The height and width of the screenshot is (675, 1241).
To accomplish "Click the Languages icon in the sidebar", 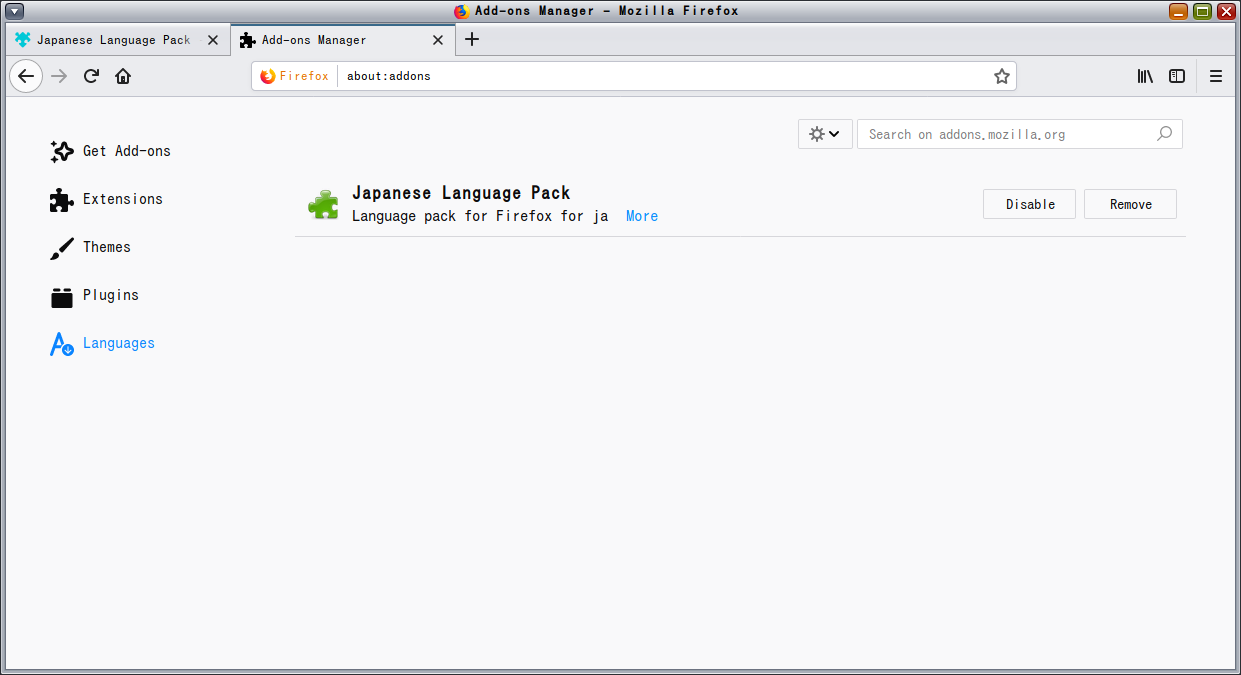I will 62,344.
